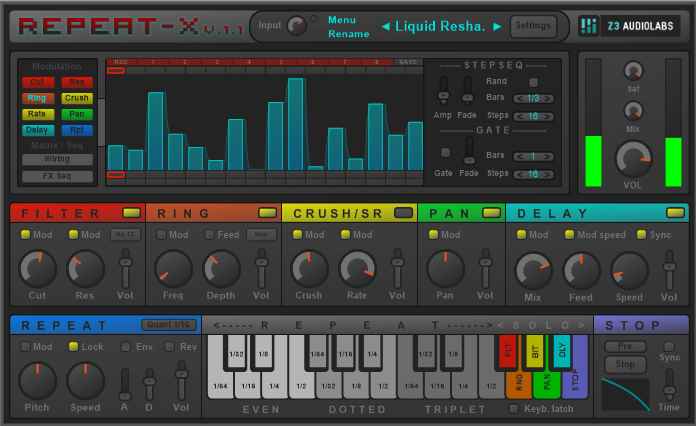Toggle the PAN section power switch
Screen dimensions: 696x426
[x=491, y=213]
